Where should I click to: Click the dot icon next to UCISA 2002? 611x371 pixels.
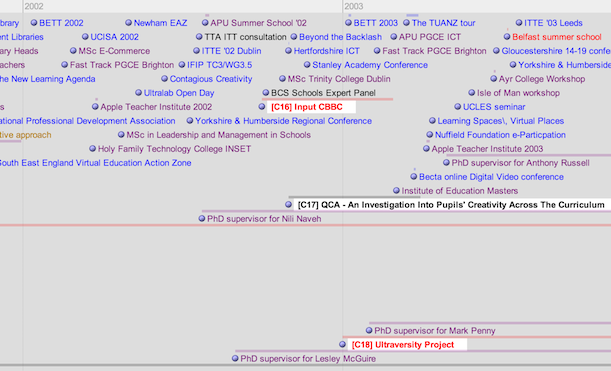85,37
